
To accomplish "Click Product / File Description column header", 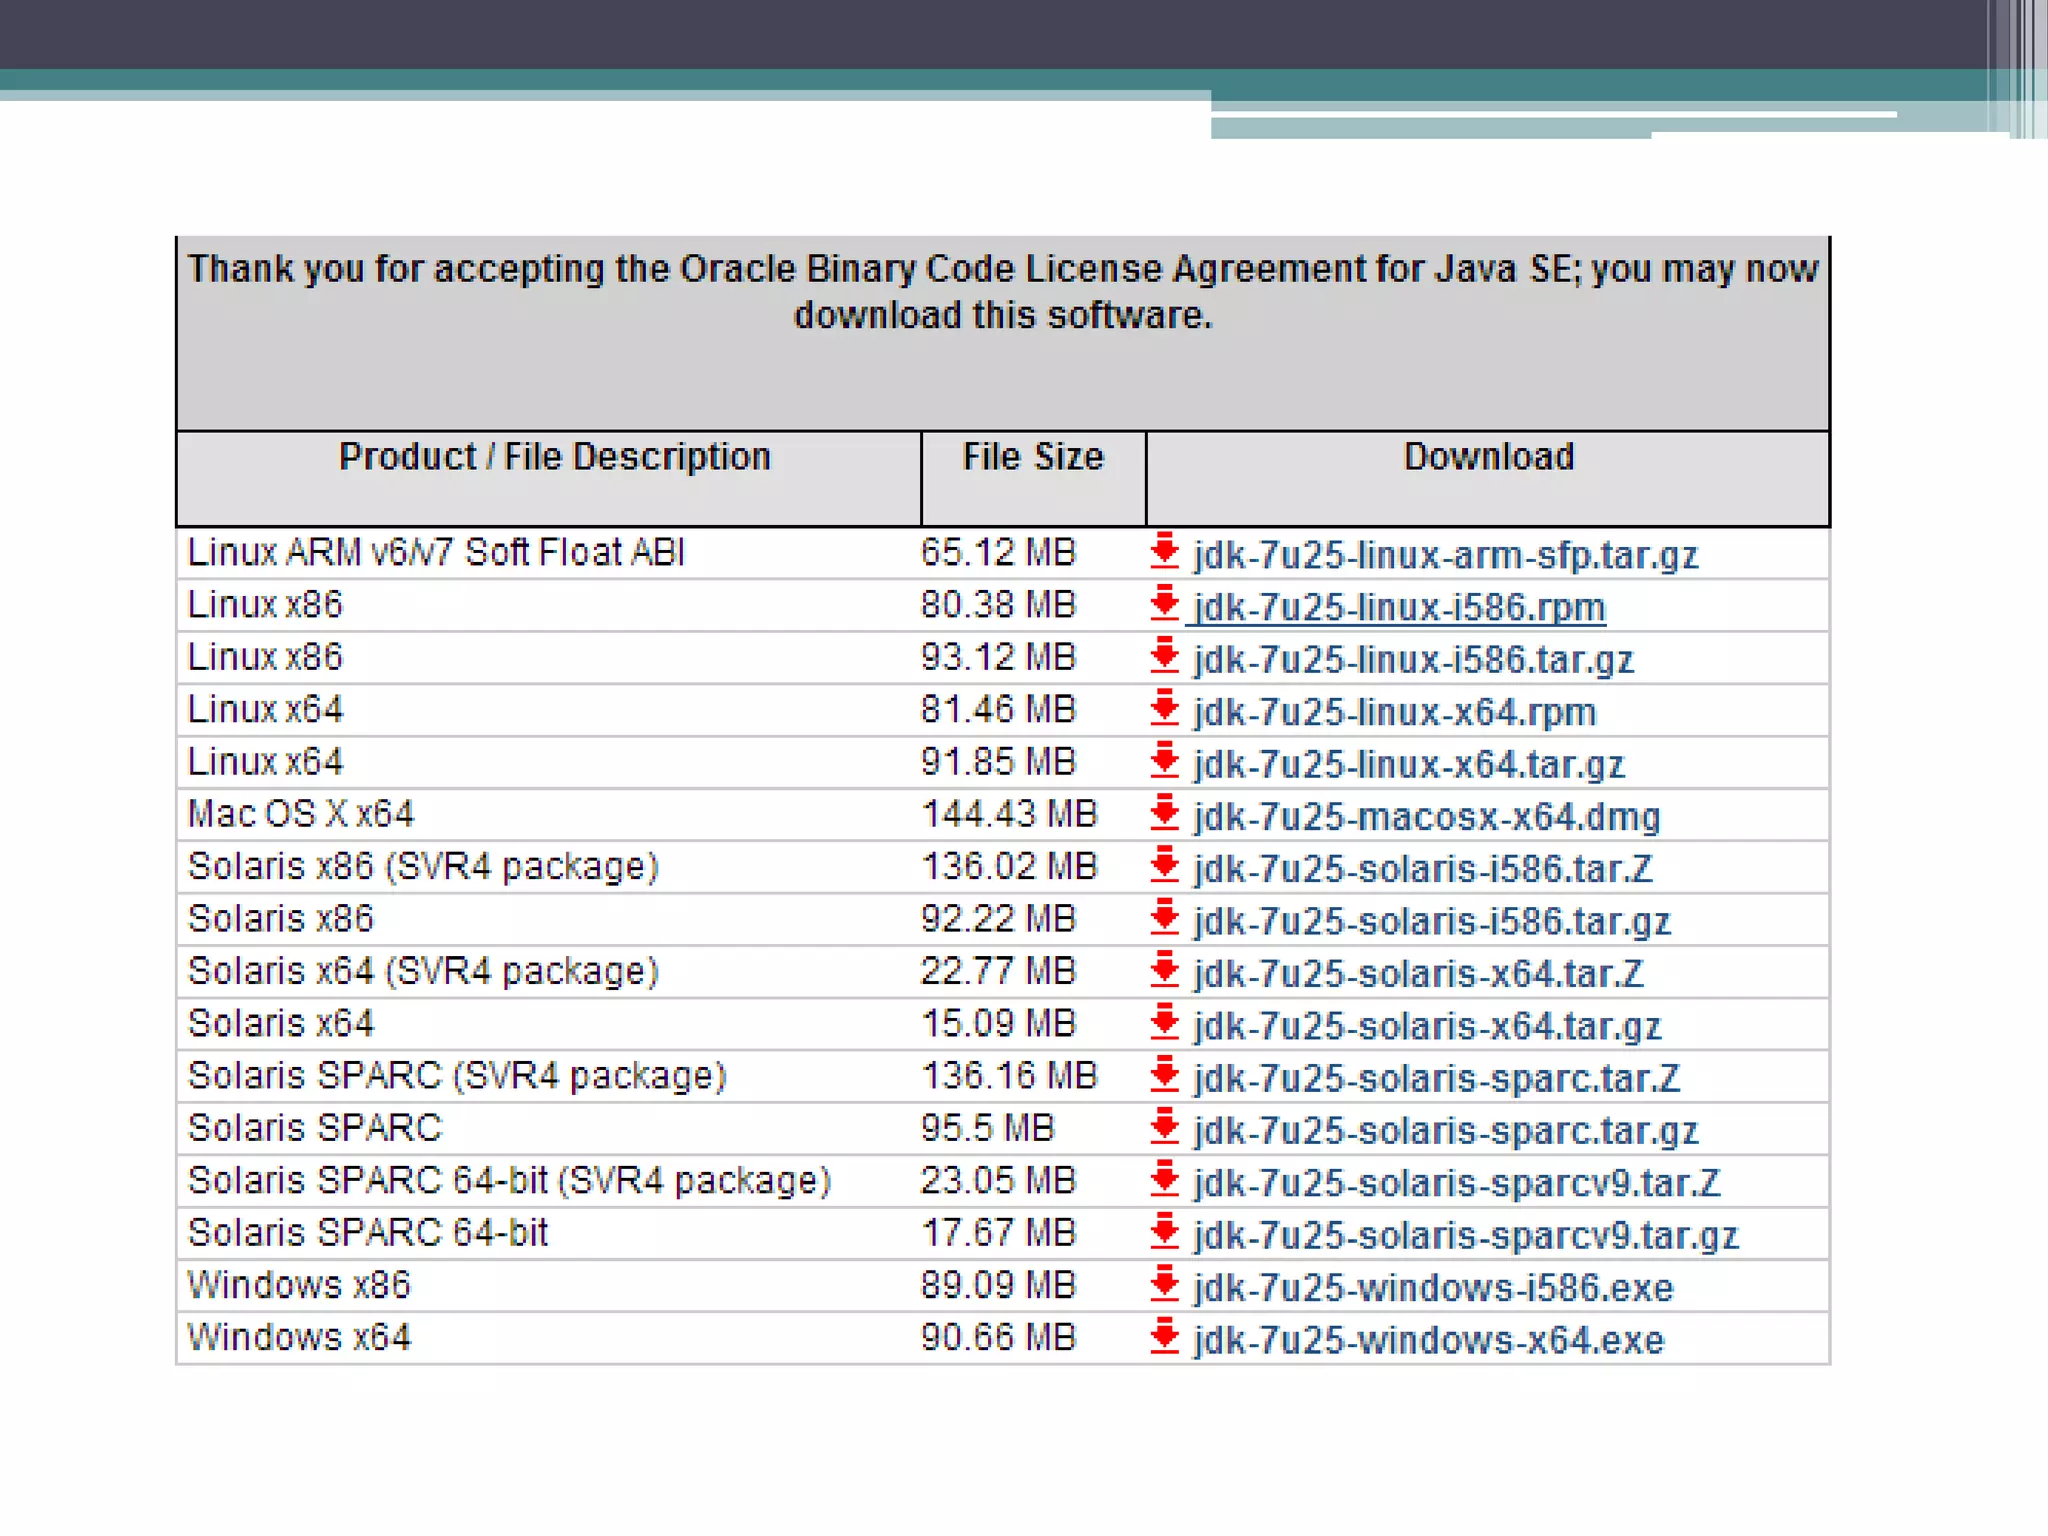I will (x=554, y=457).
